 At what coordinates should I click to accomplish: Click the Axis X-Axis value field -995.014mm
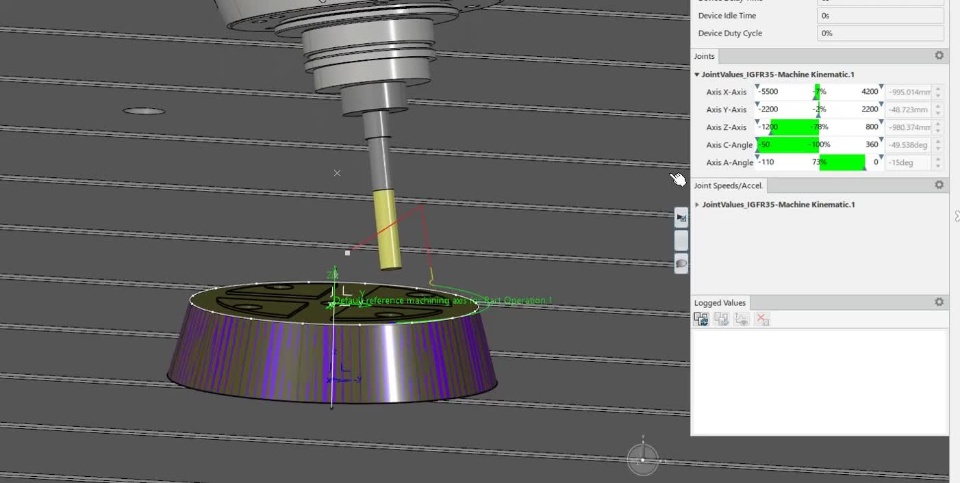coord(909,92)
